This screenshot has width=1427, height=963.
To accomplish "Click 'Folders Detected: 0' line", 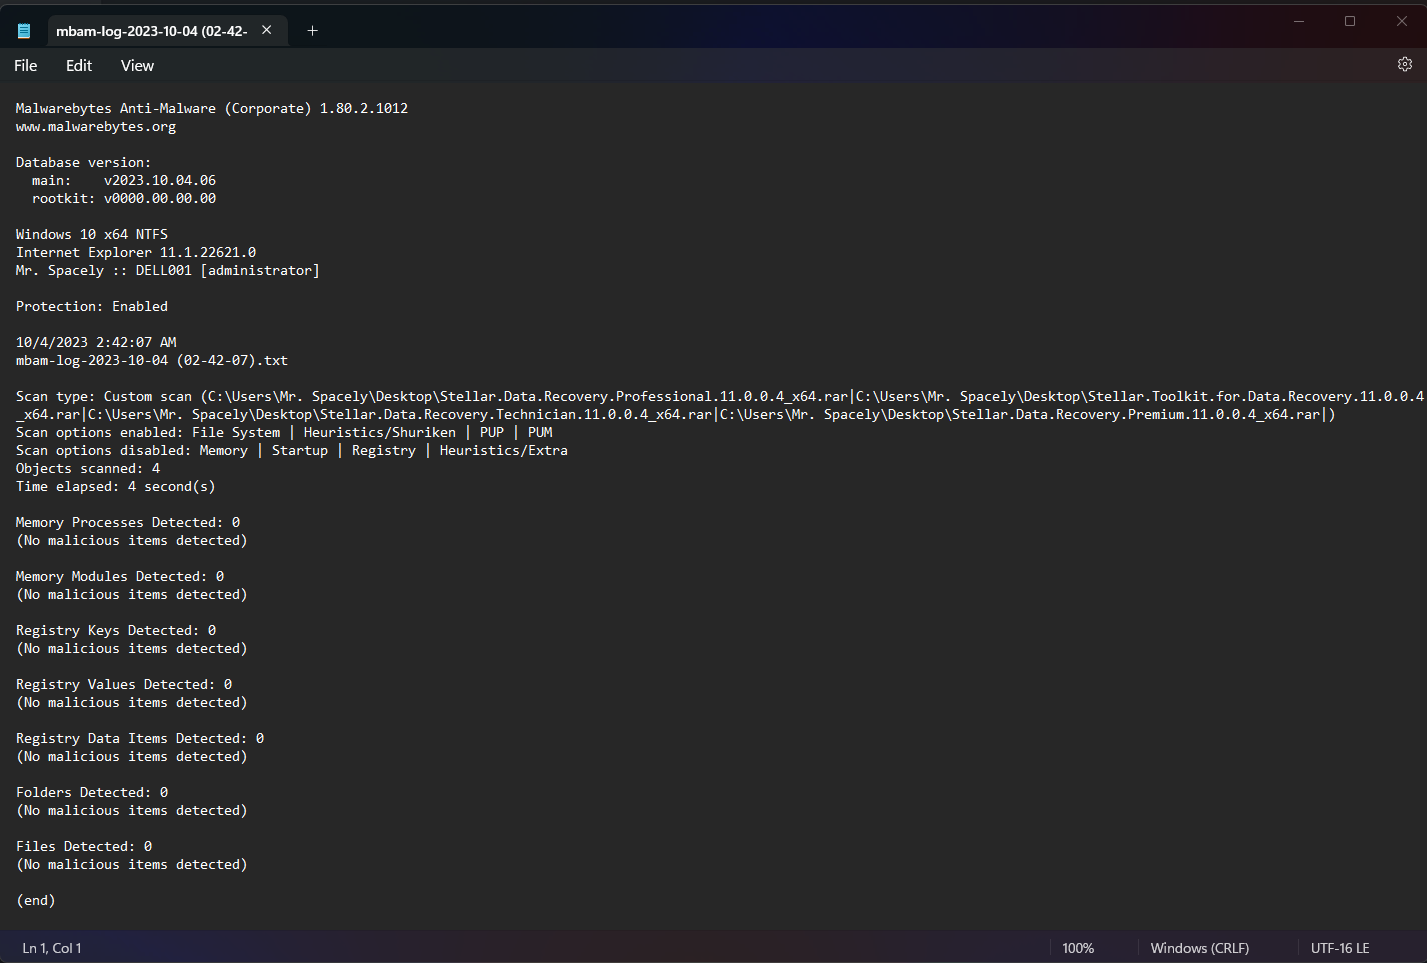I will coord(92,793).
